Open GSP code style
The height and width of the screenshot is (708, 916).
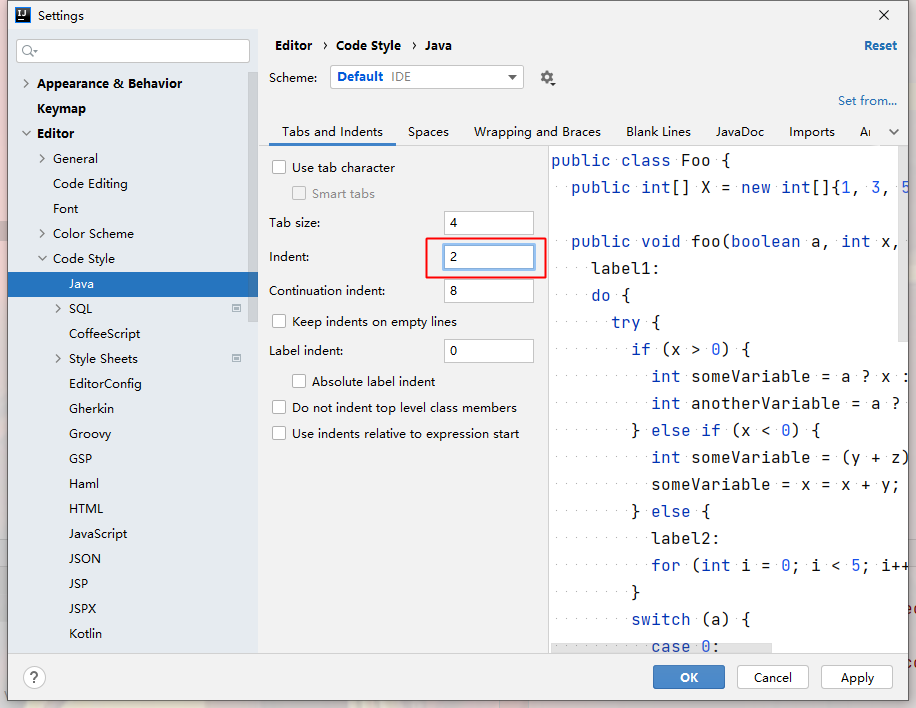[x=81, y=459]
